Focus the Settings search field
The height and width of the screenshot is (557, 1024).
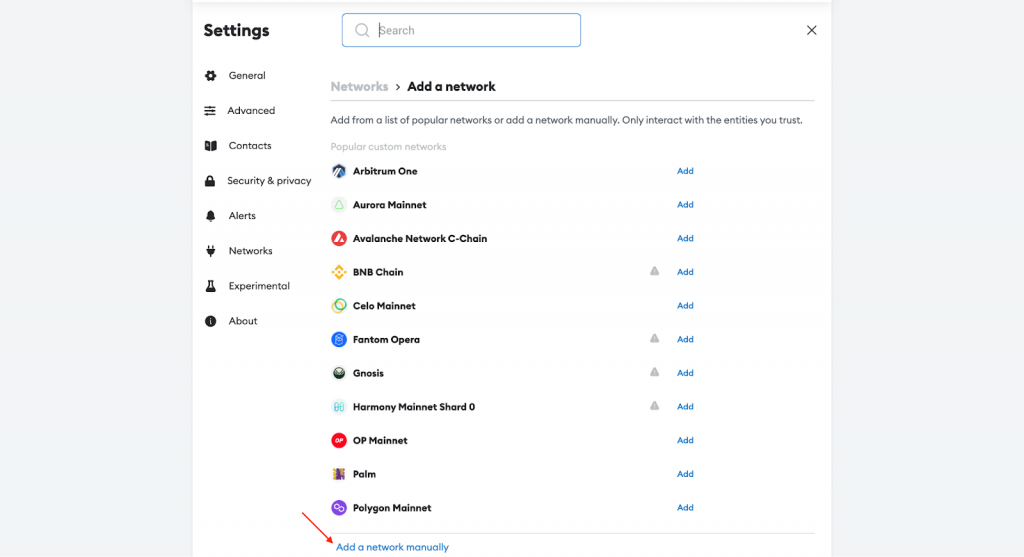click(x=461, y=30)
